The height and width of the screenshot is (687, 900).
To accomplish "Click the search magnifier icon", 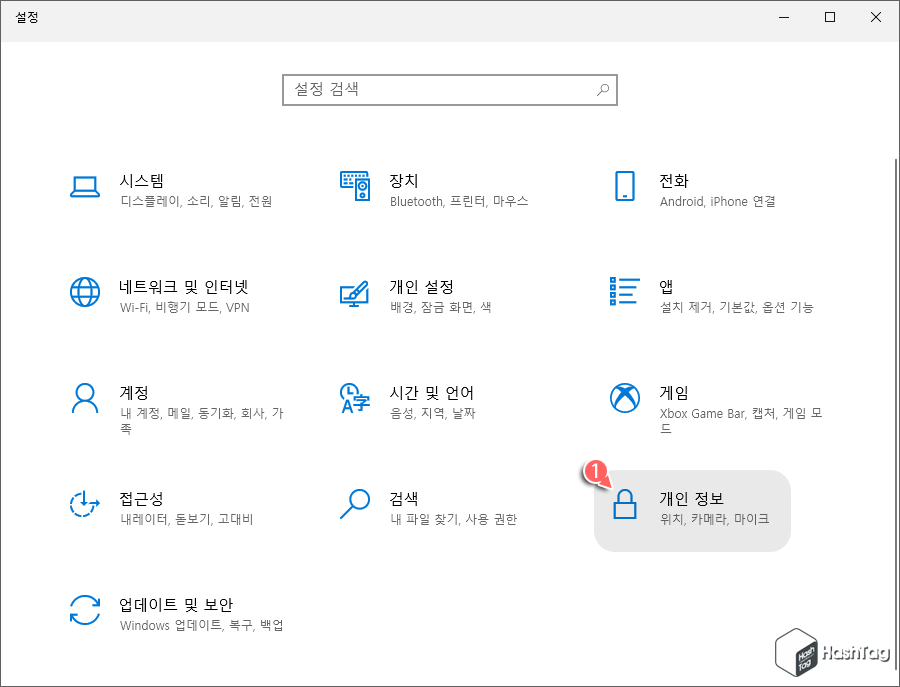I will coord(603,89).
